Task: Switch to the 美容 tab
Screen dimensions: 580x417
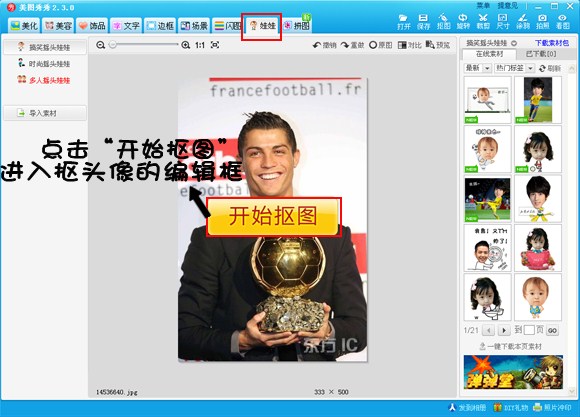Action: (x=58, y=26)
